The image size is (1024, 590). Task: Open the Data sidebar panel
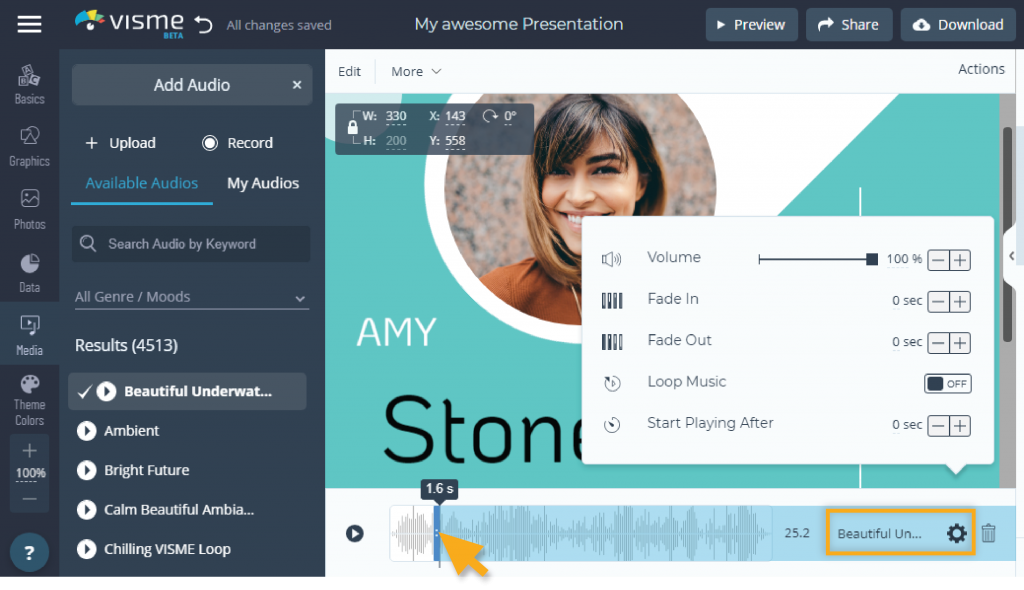coord(29,272)
